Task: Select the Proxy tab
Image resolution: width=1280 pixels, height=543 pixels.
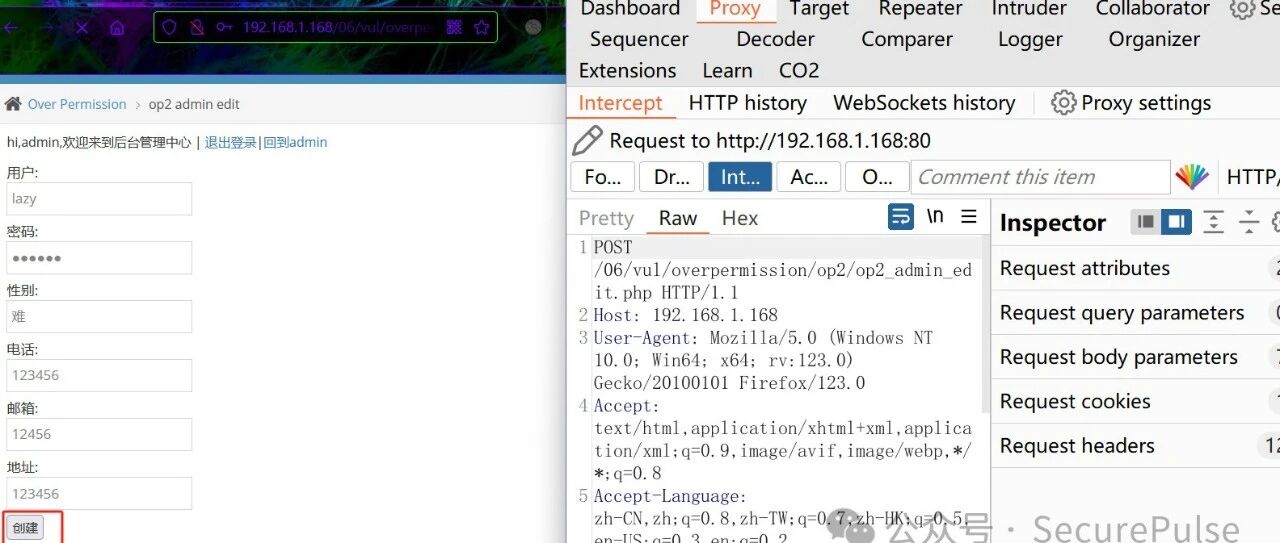Action: (x=735, y=9)
